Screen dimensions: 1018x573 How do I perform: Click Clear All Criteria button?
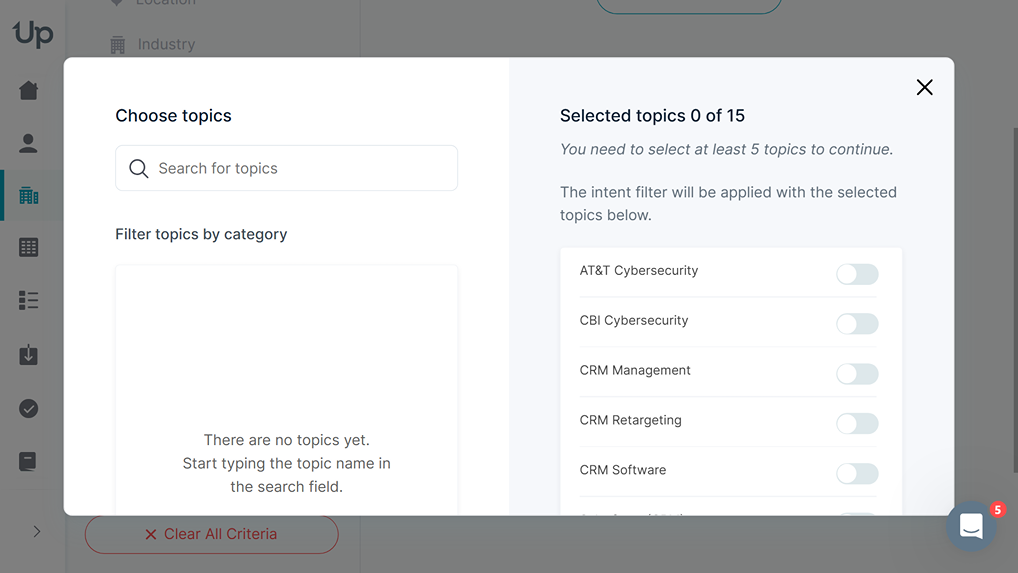(211, 534)
